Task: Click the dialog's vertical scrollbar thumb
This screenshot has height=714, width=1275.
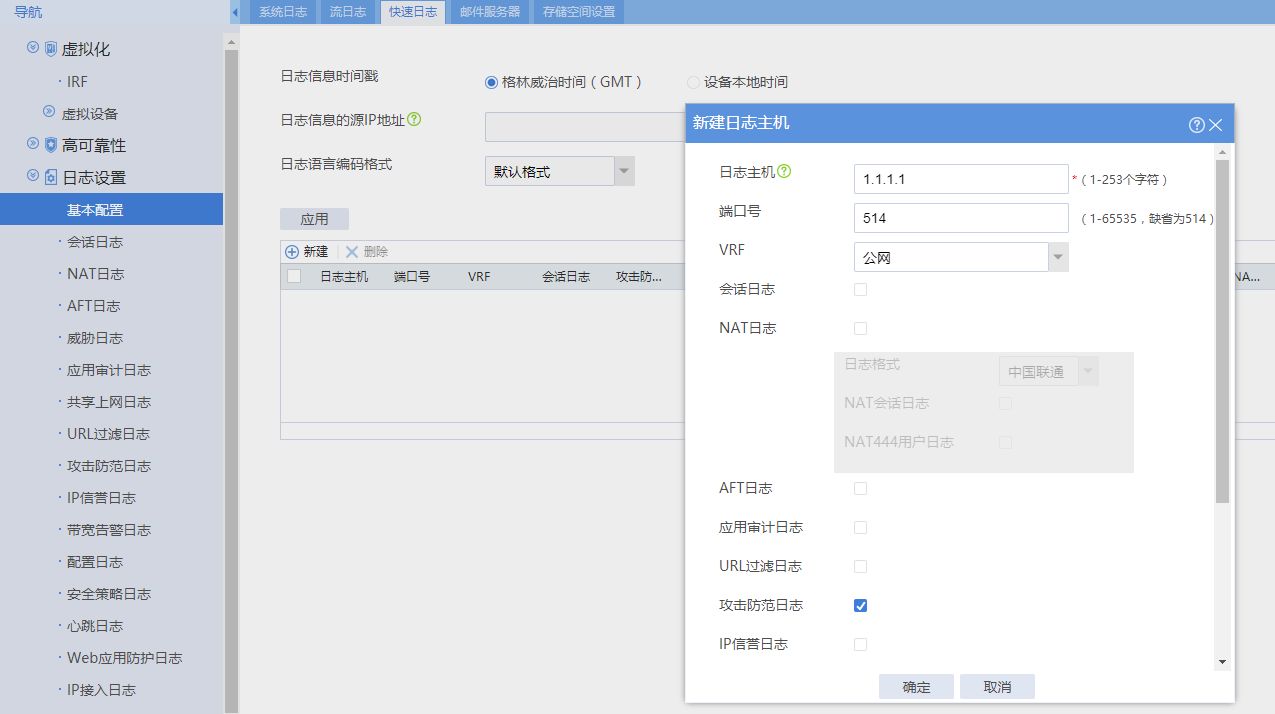Action: (1222, 330)
